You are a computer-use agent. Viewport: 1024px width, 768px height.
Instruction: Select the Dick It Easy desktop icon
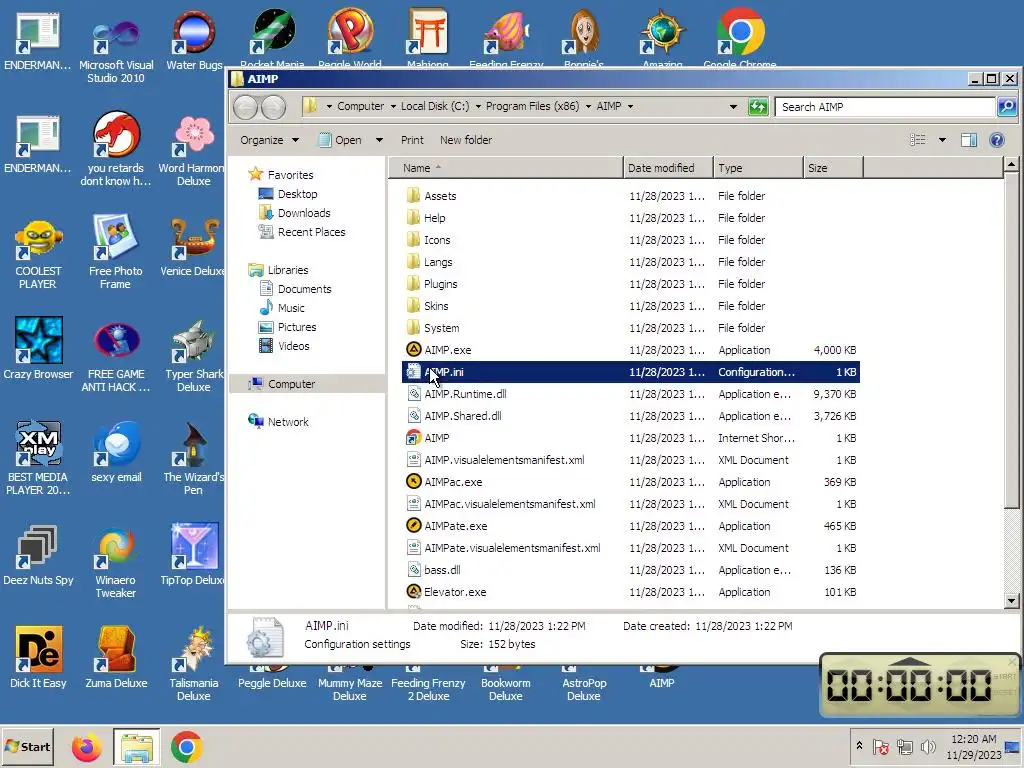pos(38,658)
